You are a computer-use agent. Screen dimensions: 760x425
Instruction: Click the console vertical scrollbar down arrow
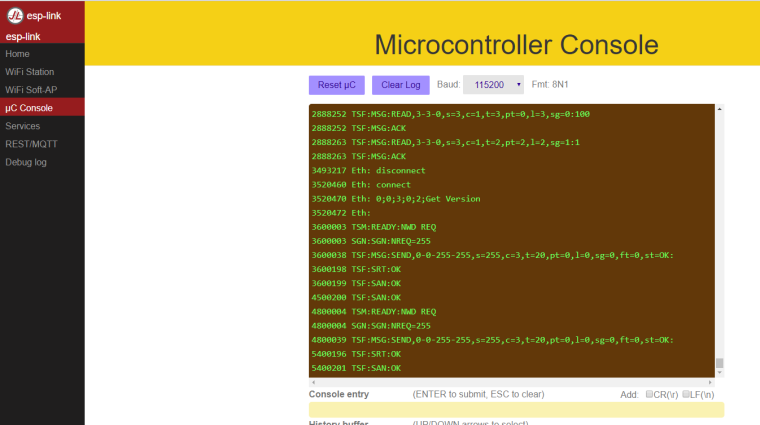(x=720, y=373)
